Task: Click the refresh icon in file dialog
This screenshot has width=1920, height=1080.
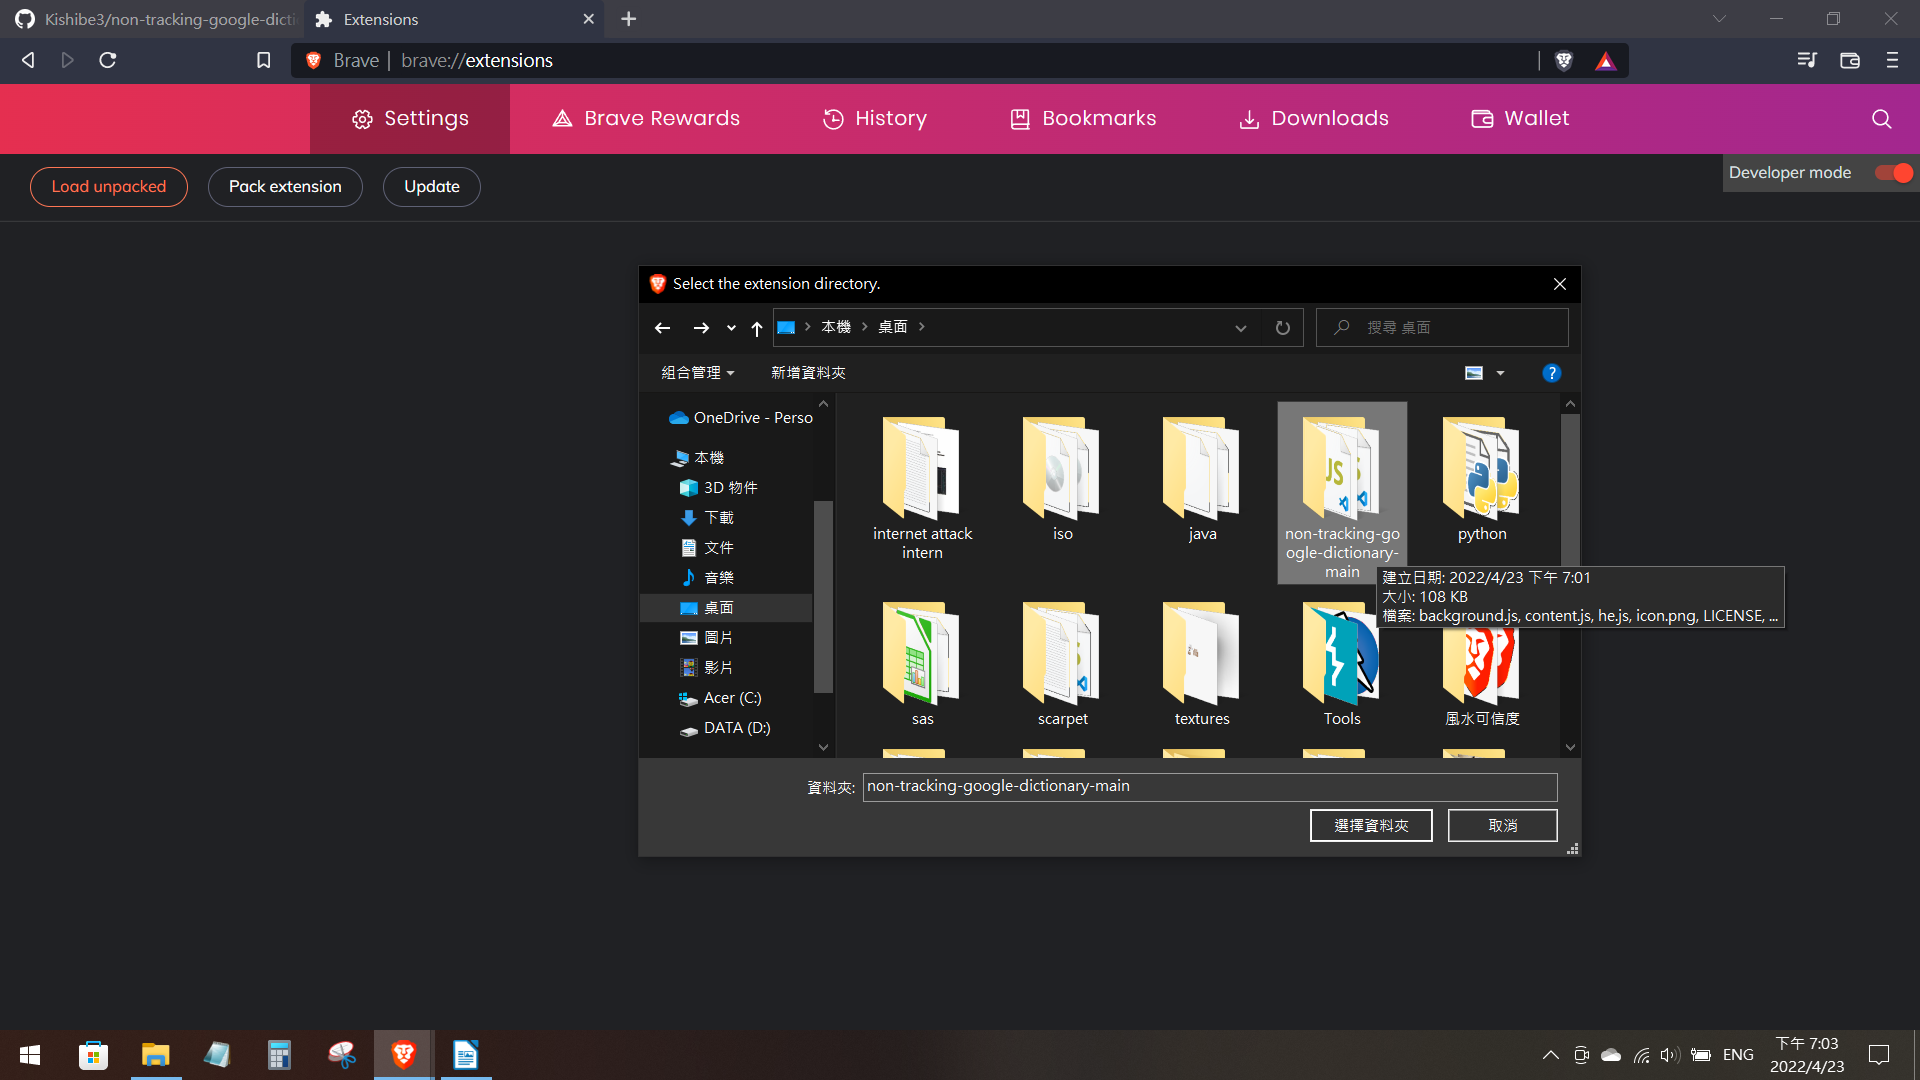Action: (1282, 328)
